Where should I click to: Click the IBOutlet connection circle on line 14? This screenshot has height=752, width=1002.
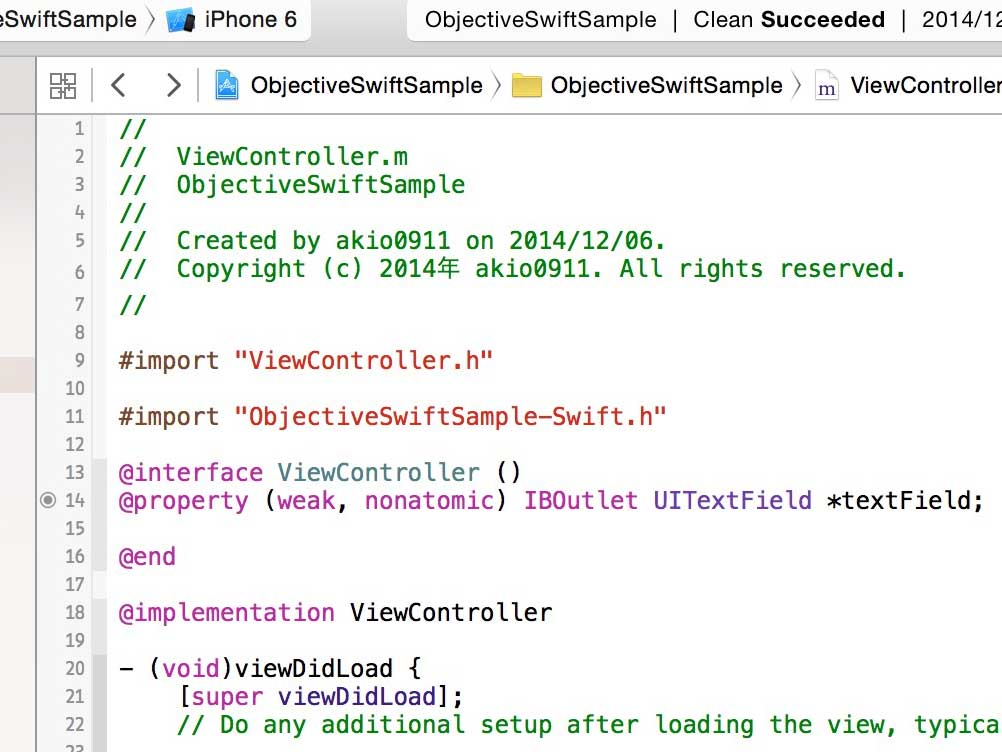48,500
